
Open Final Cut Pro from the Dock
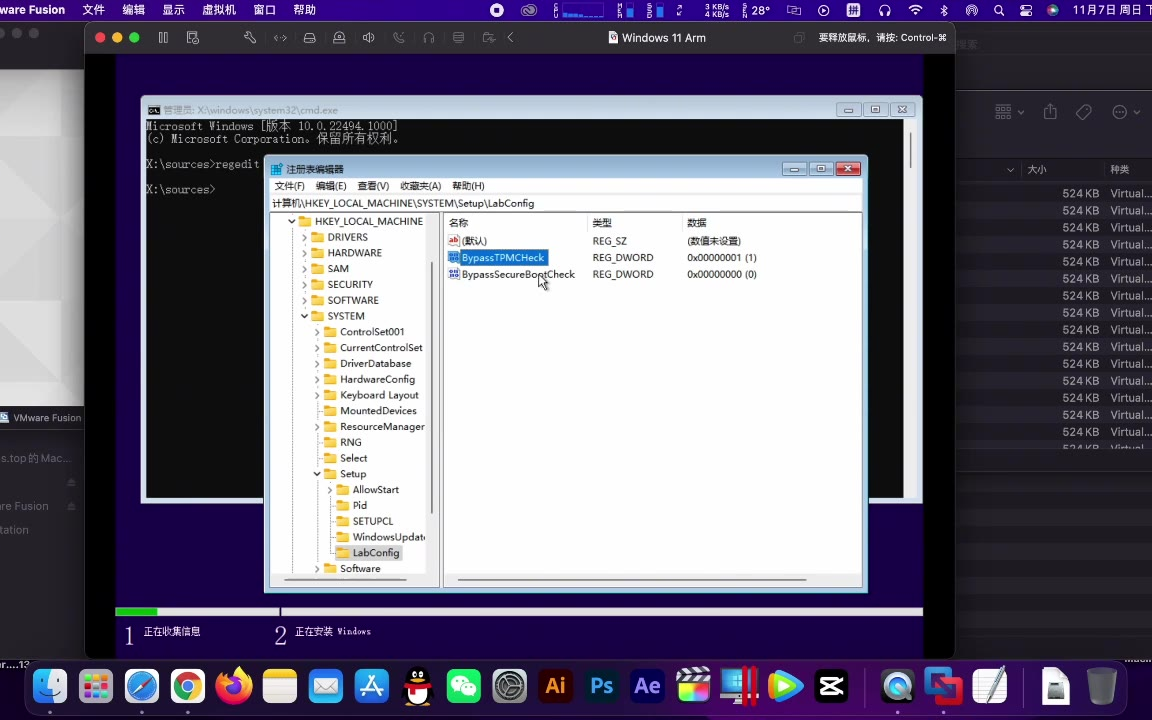point(693,687)
